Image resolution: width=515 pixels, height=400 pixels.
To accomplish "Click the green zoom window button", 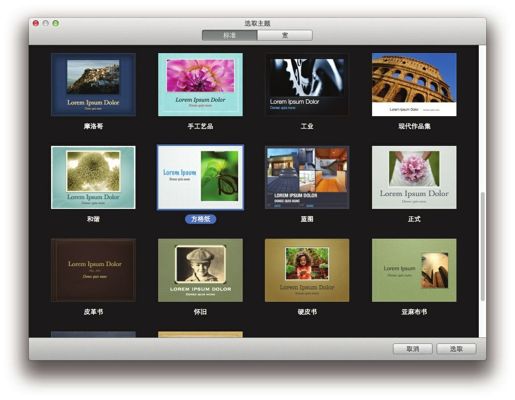I will point(56,23).
